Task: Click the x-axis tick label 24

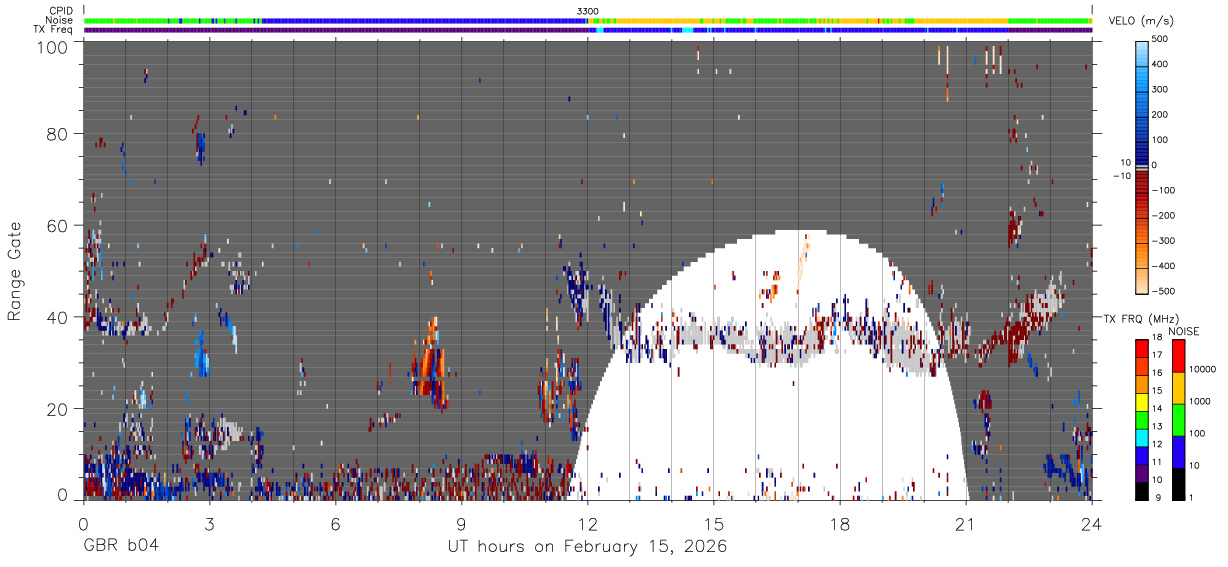Action: pyautogui.click(x=1092, y=523)
